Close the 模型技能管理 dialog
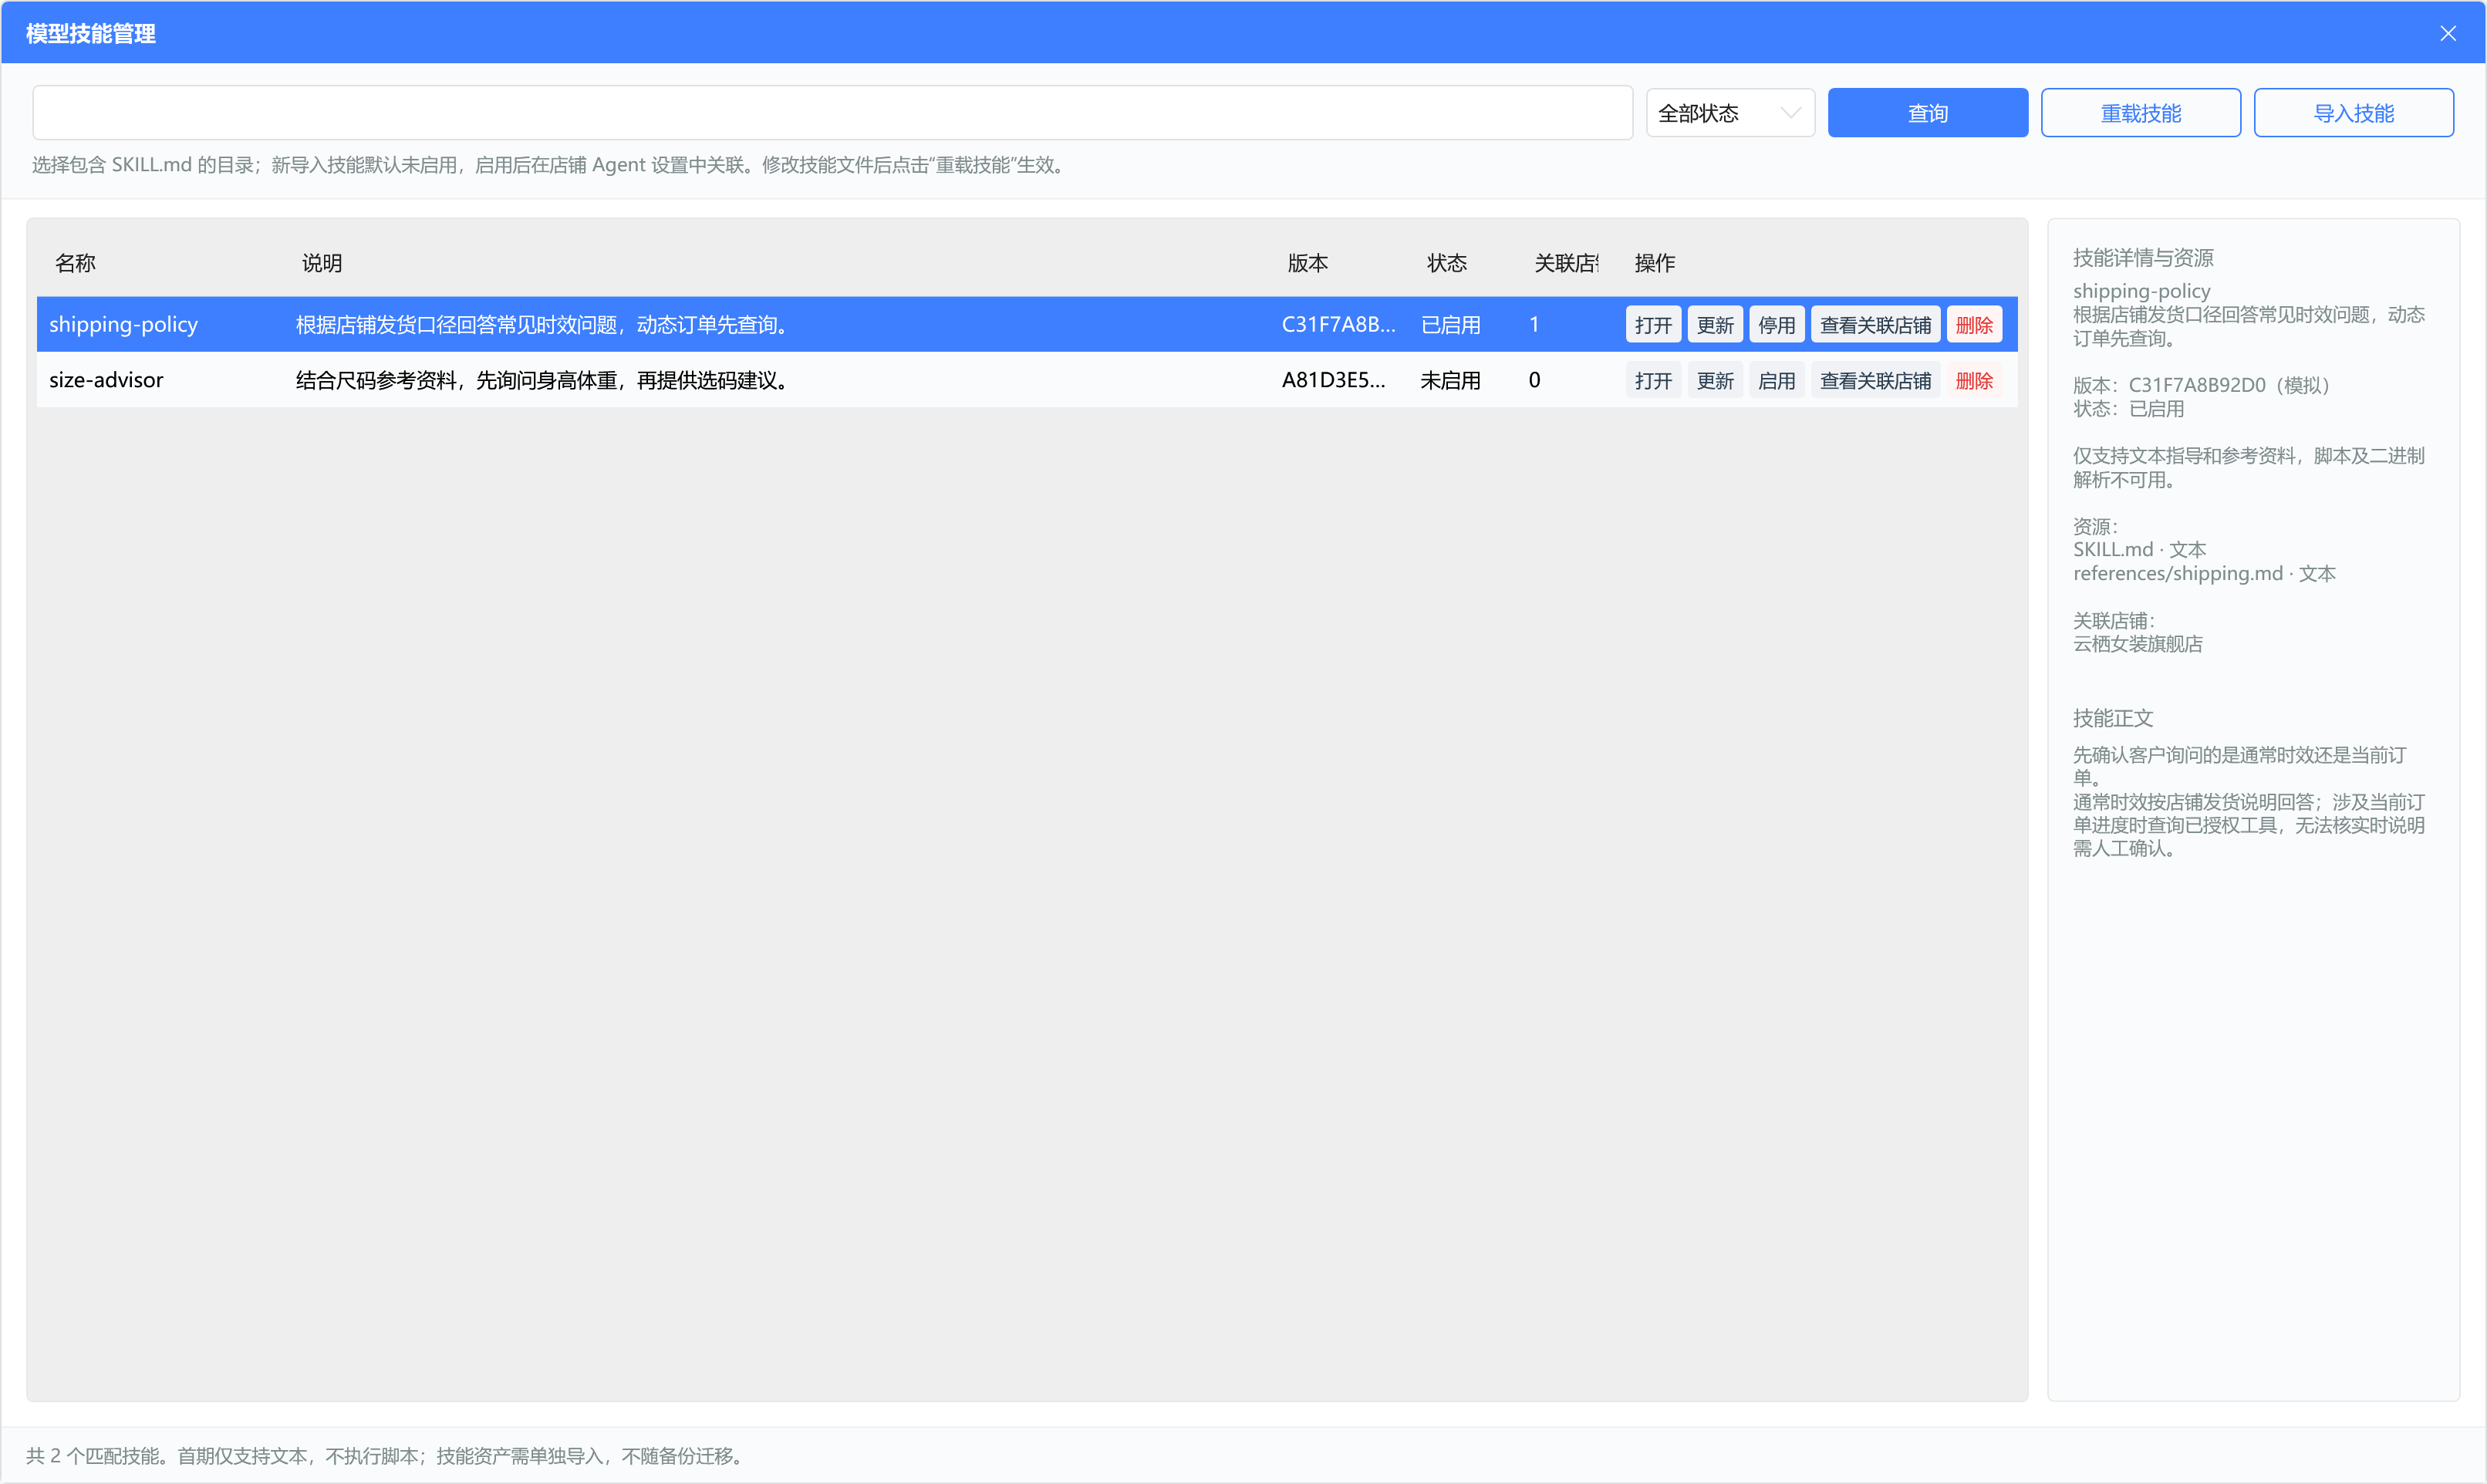This screenshot has height=1484, width=2487. (2447, 33)
